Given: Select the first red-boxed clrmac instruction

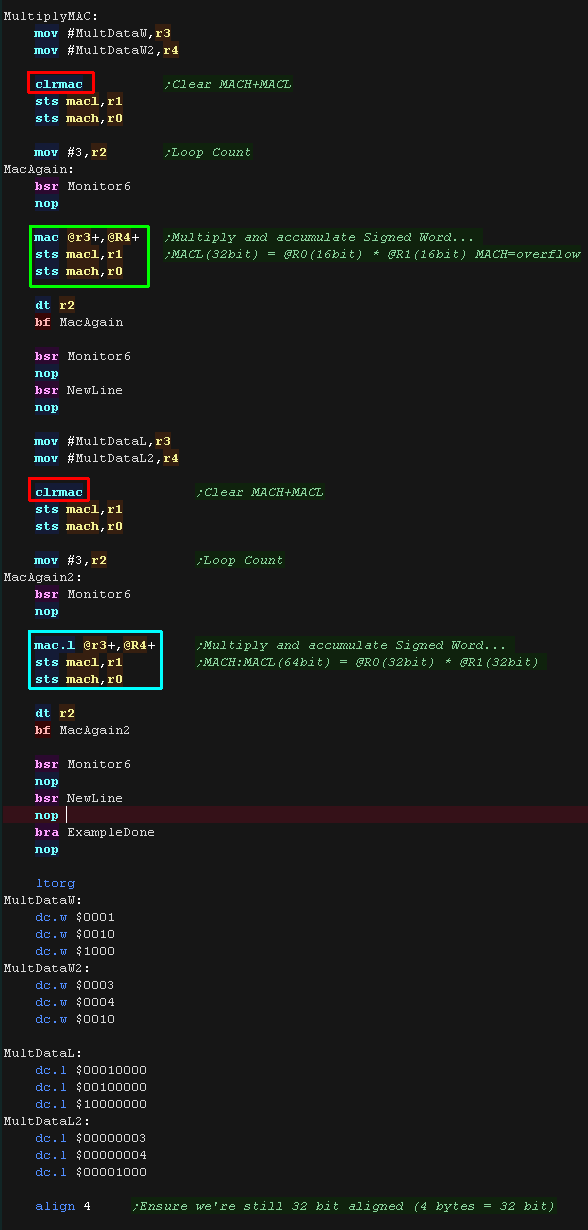Looking at the screenshot, I should click(x=59, y=84).
